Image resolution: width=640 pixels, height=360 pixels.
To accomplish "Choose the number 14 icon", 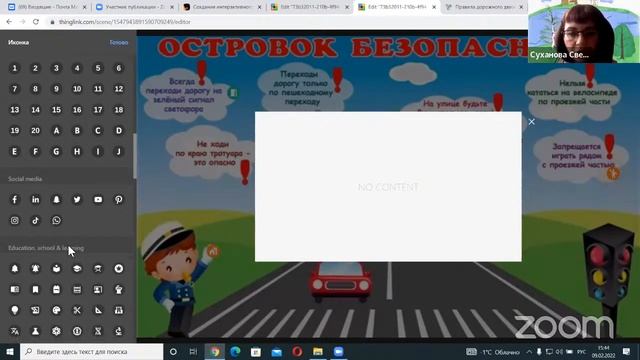I will [x=36, y=110].
